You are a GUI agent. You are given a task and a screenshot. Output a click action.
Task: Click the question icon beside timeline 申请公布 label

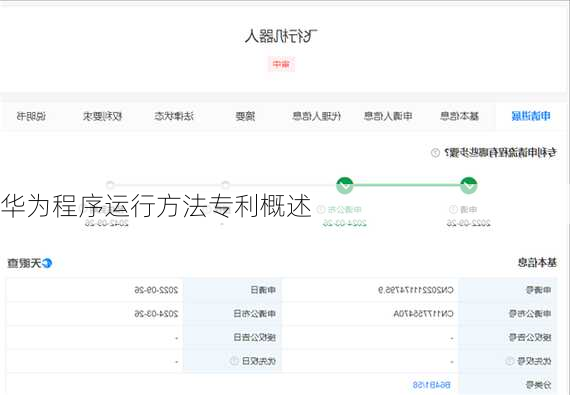click(x=321, y=210)
